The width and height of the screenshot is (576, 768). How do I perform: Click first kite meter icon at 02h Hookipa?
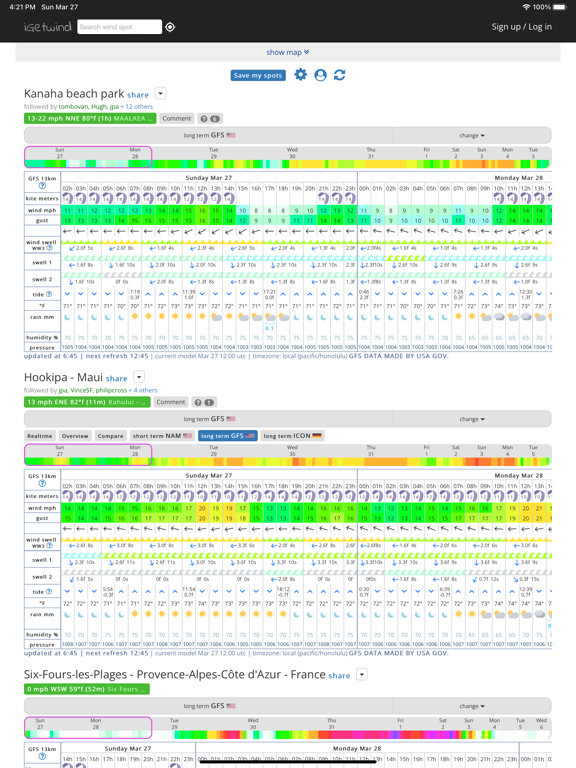click(67, 496)
